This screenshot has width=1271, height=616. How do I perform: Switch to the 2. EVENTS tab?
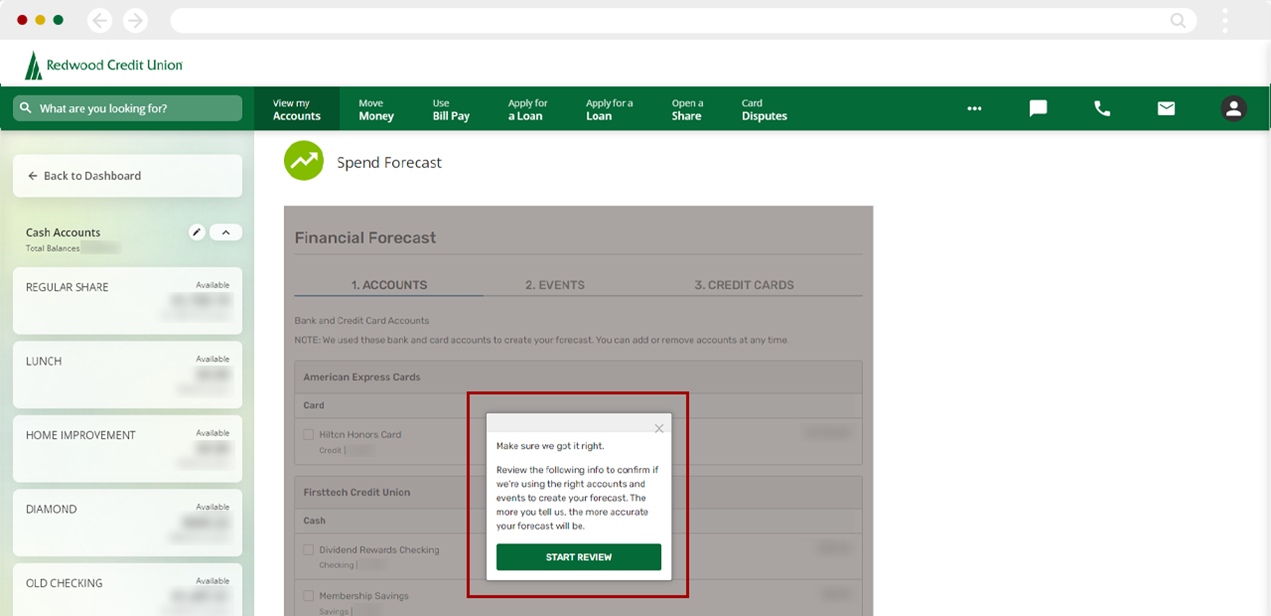tap(555, 285)
